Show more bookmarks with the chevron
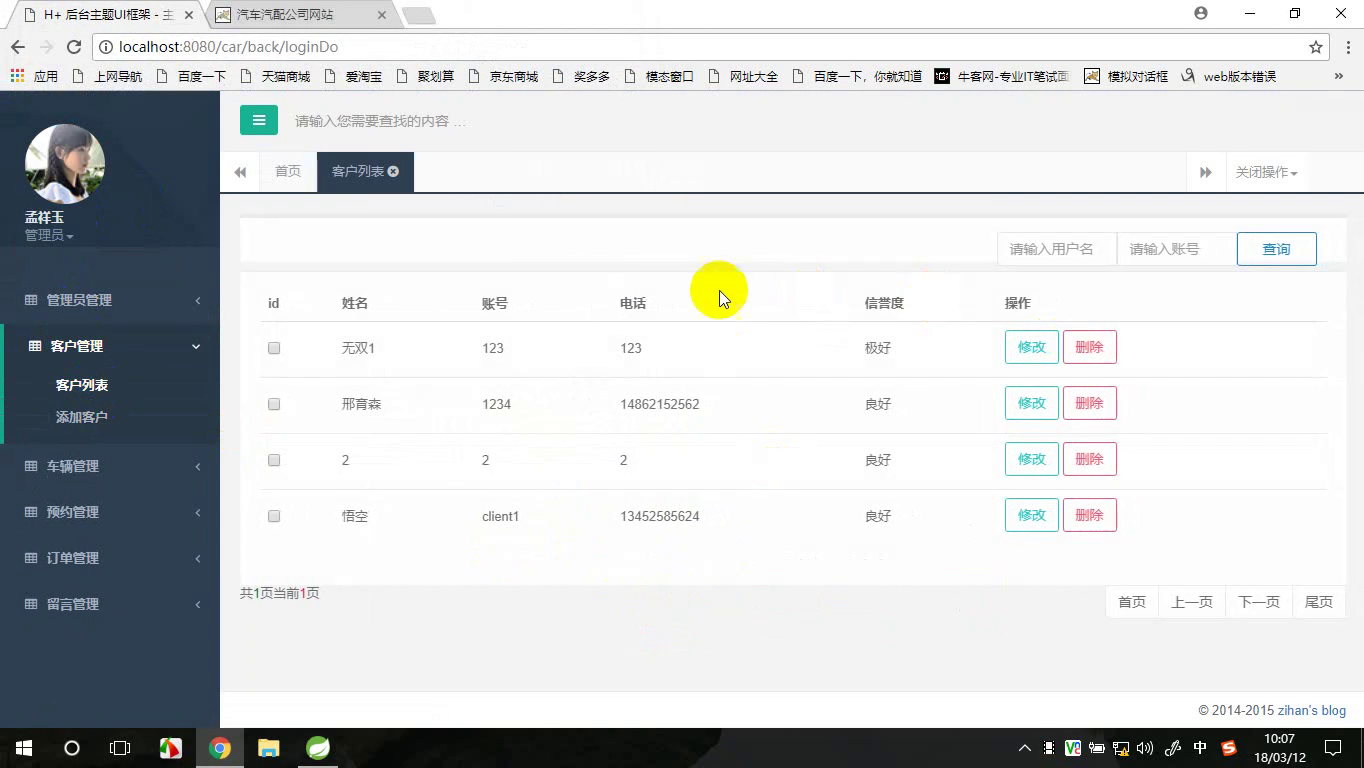 [x=1339, y=76]
